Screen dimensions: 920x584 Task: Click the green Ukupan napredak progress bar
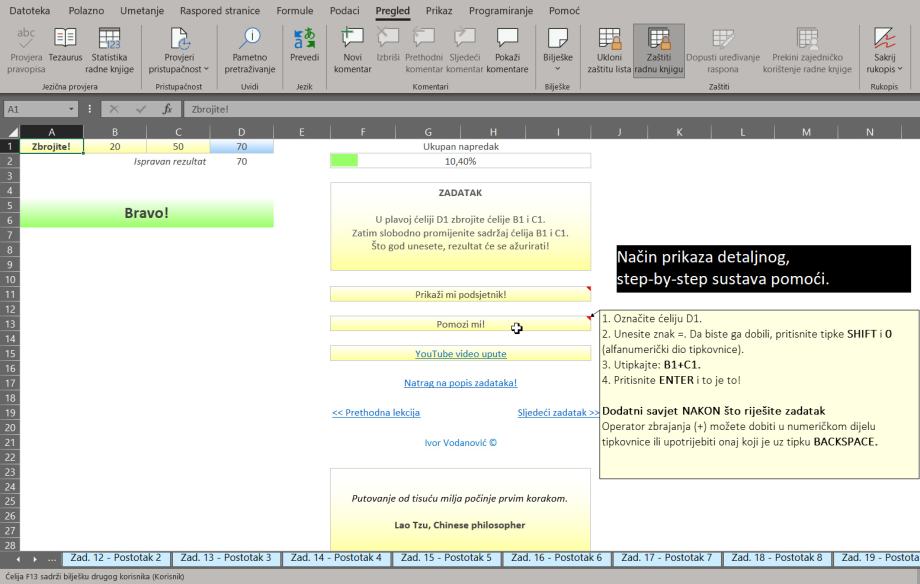click(344, 160)
